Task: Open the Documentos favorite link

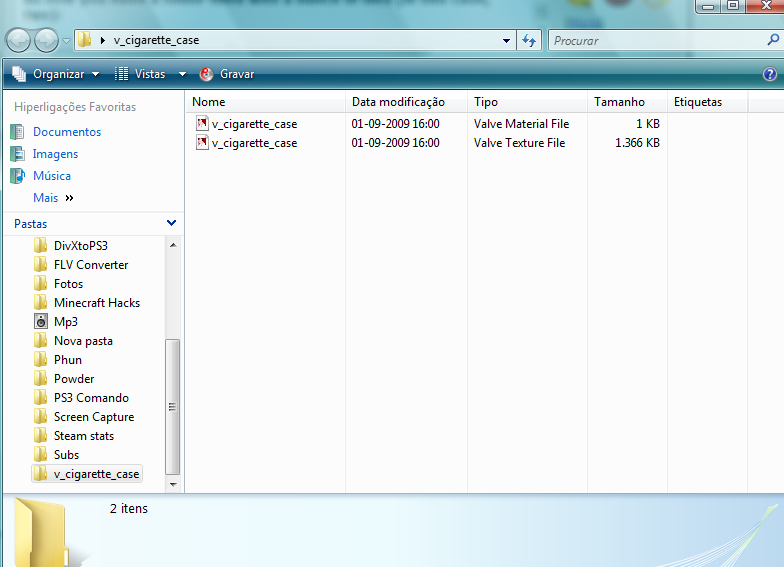Action: 67,132
